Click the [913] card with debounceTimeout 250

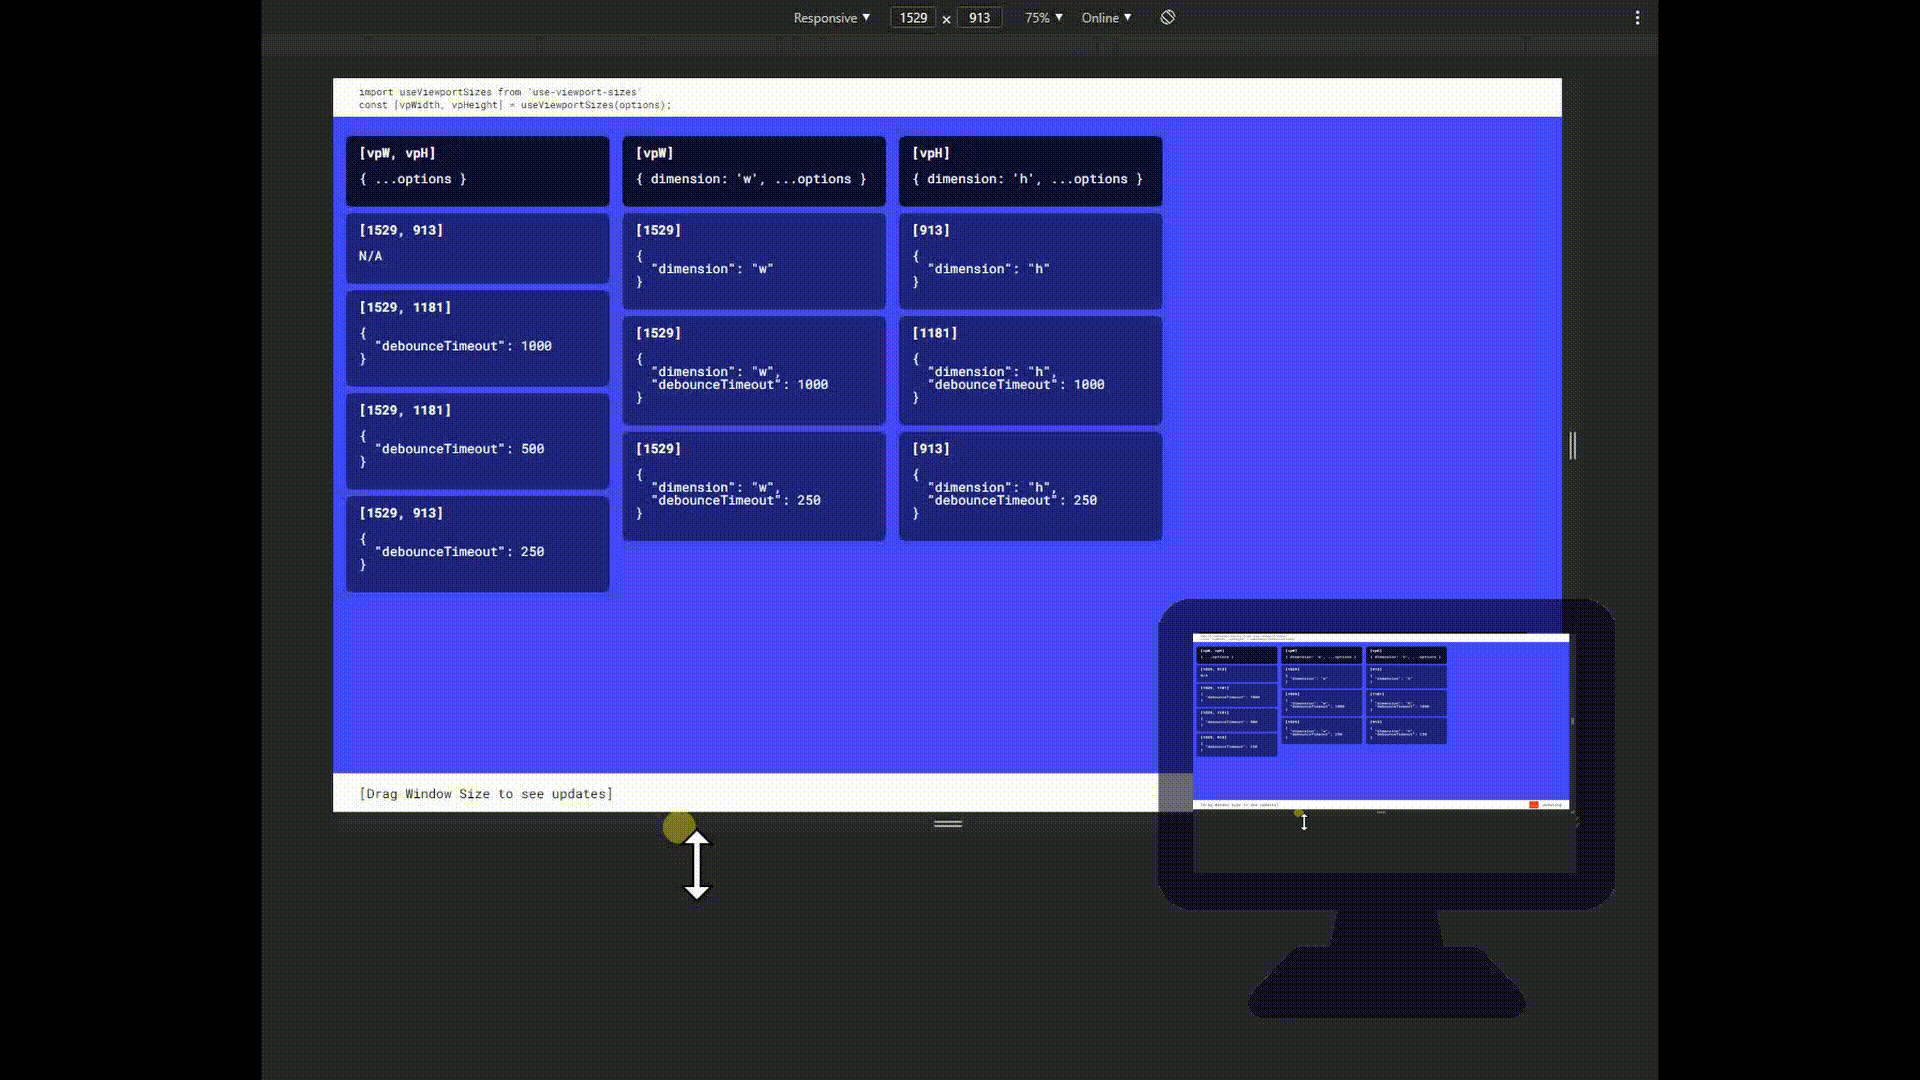click(1030, 486)
